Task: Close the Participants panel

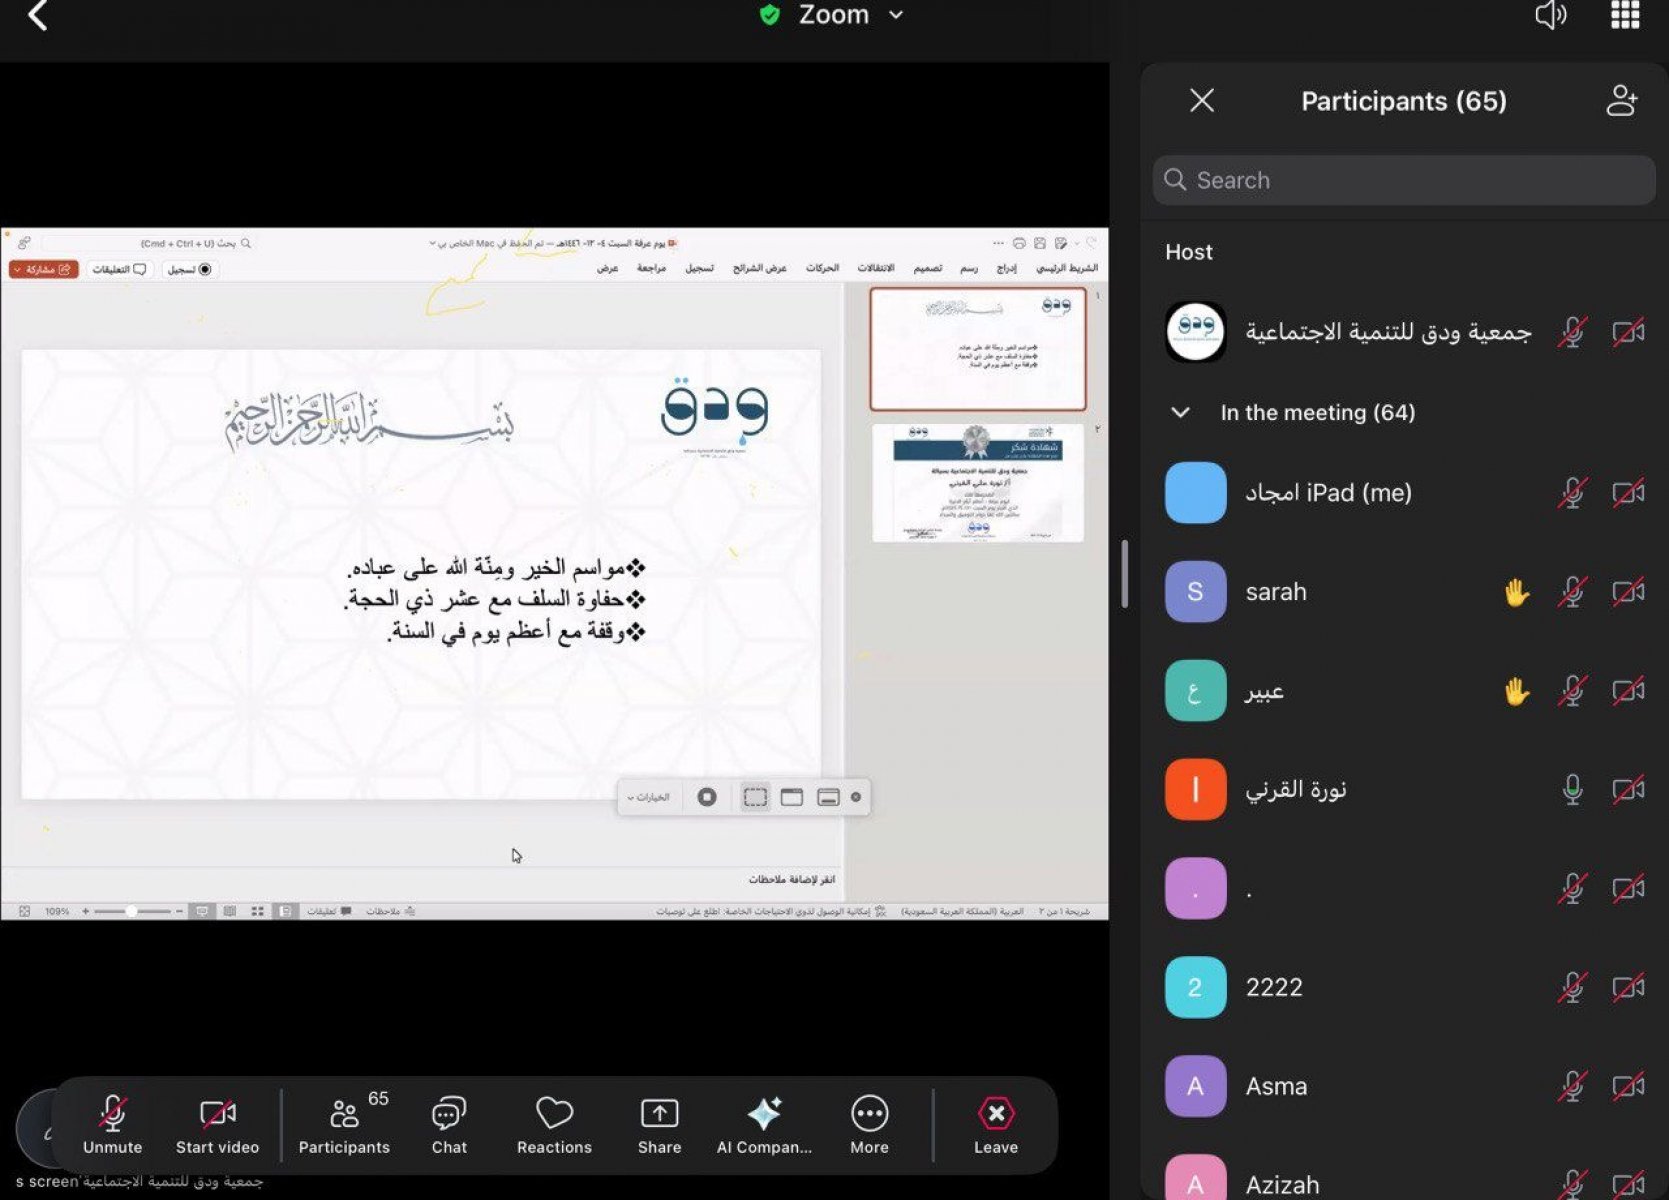Action: [x=1202, y=100]
